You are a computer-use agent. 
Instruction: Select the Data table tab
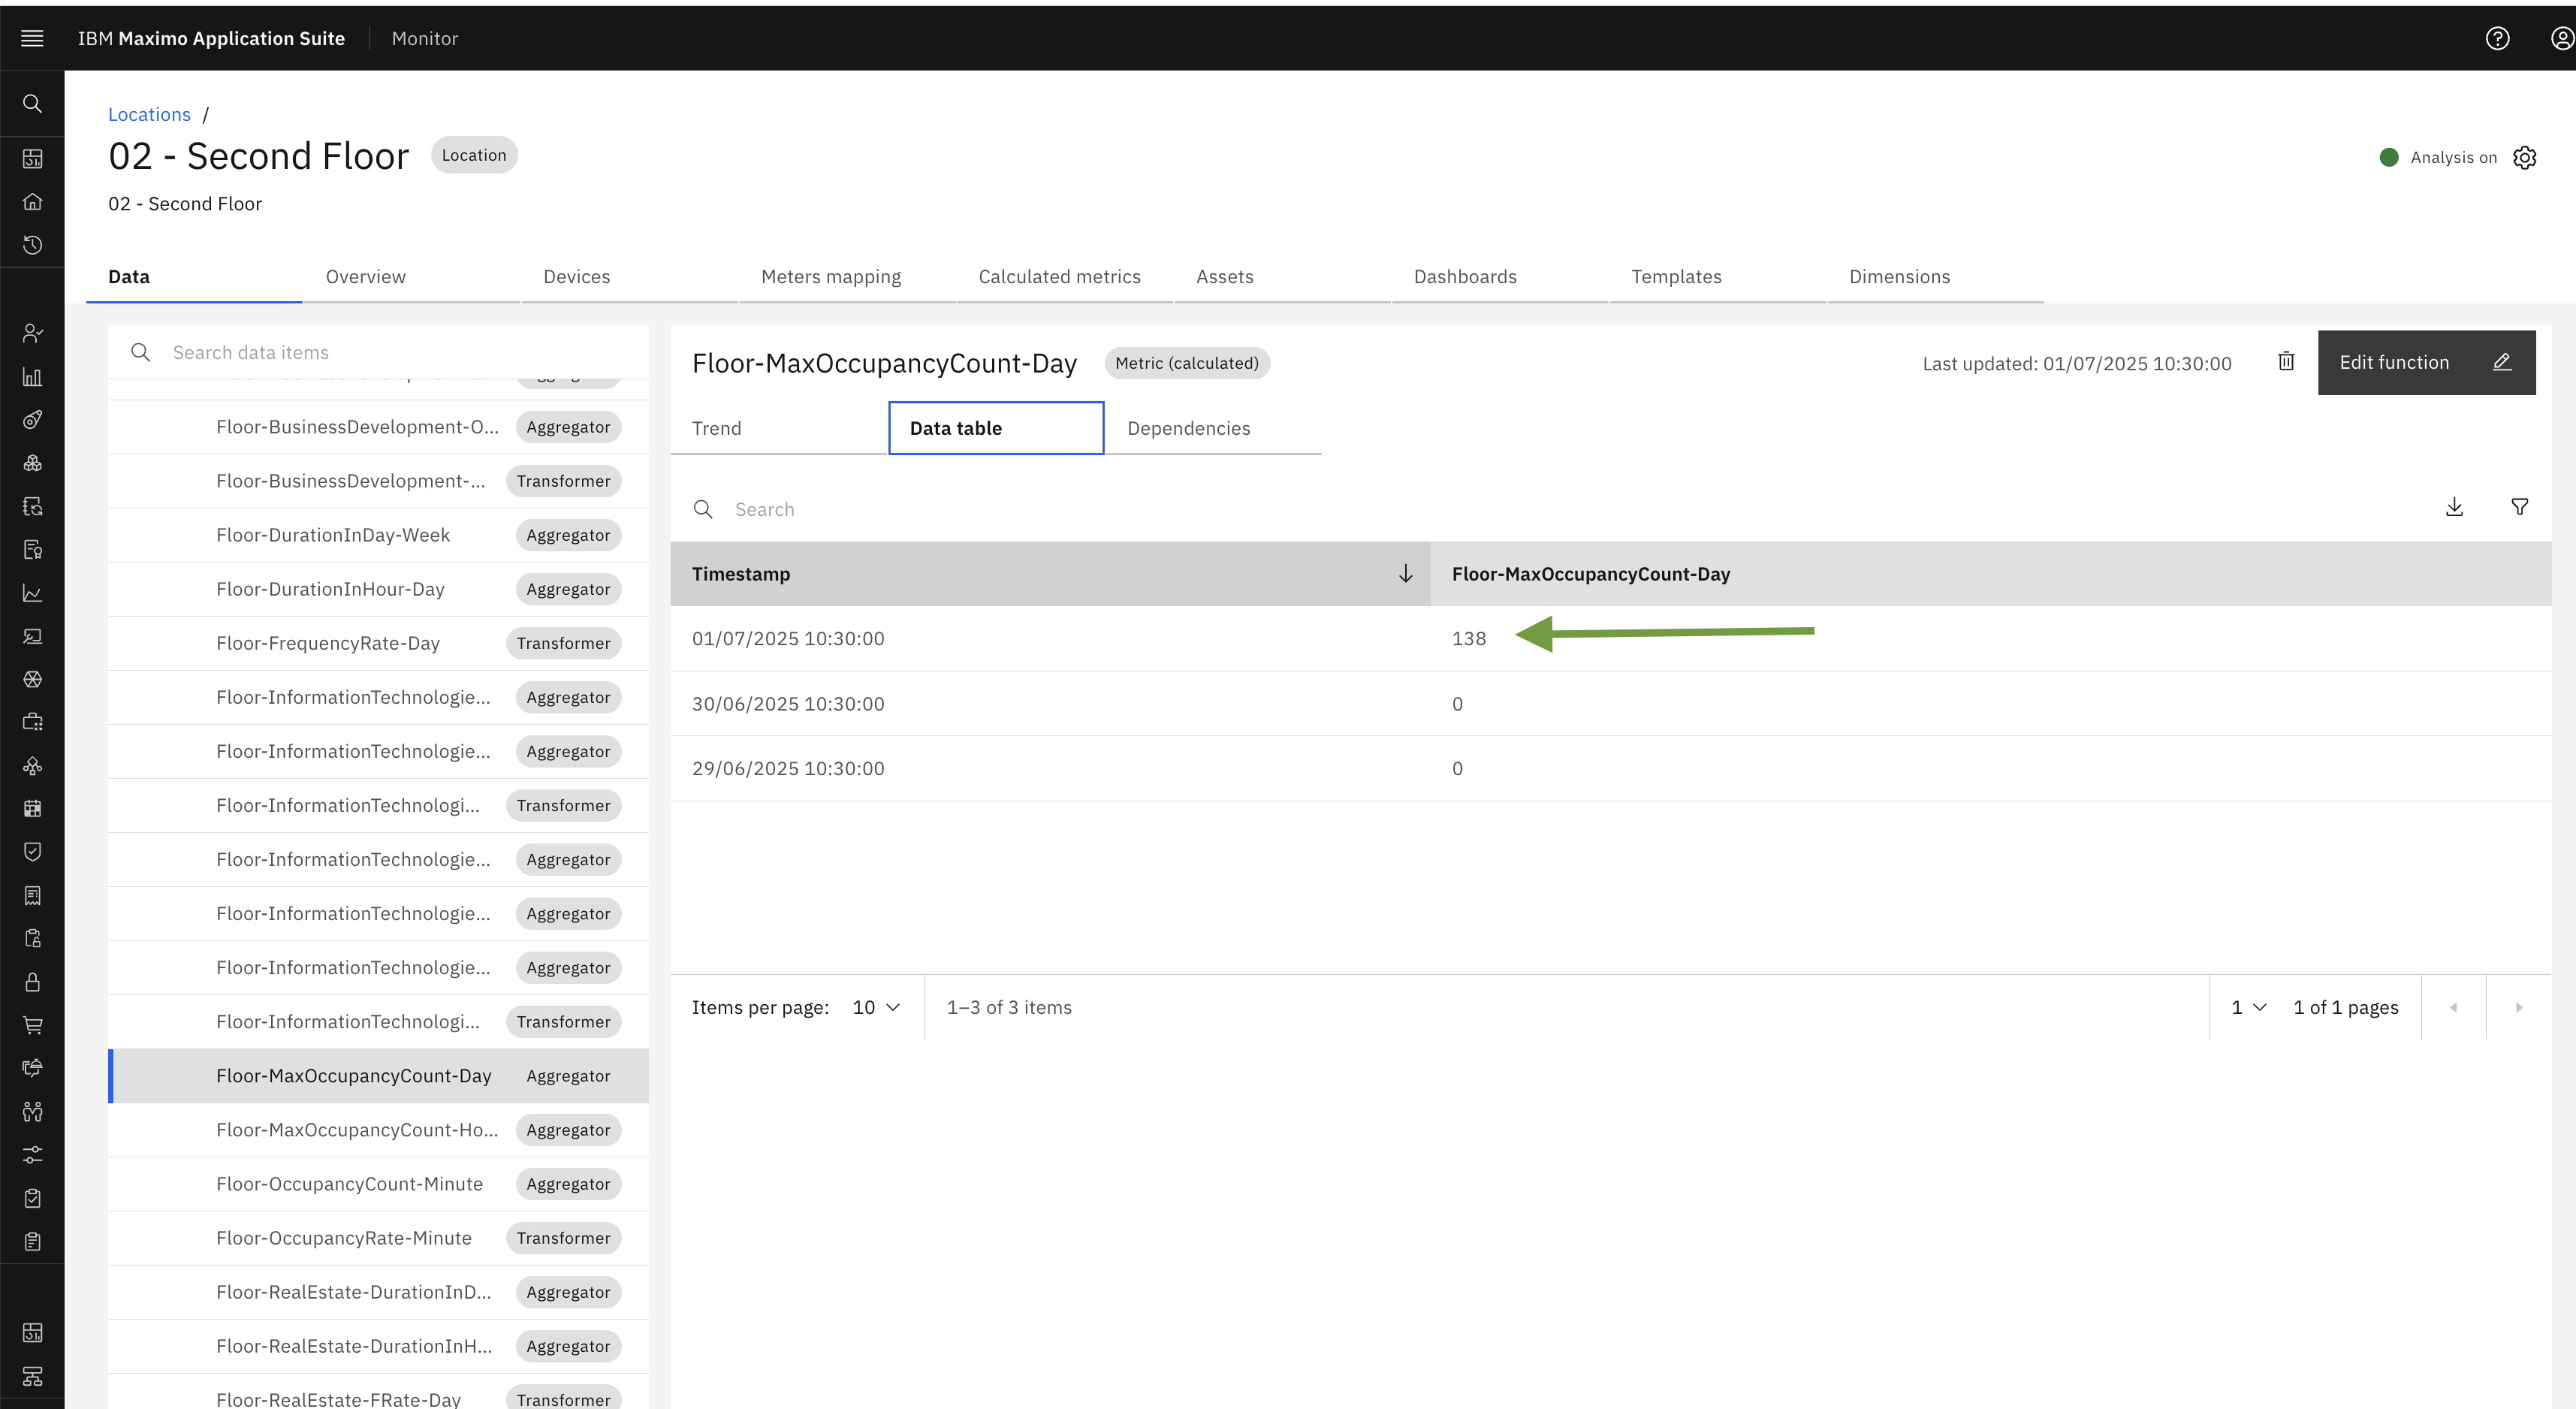(996, 428)
